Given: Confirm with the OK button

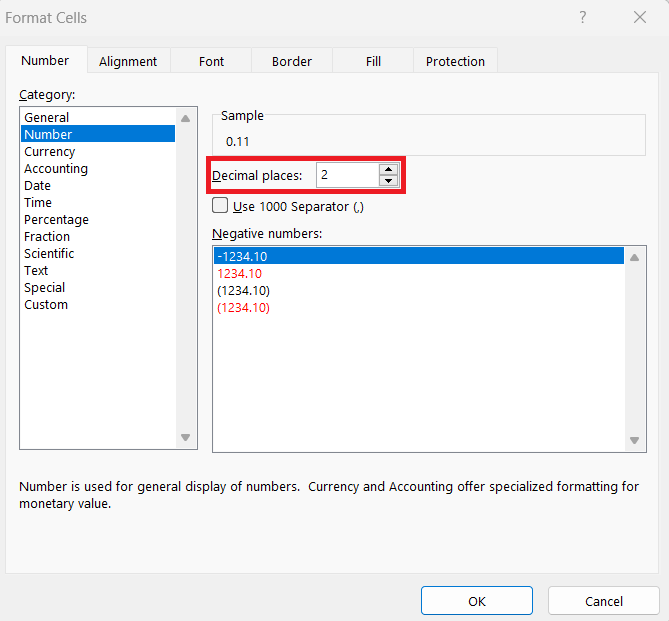Looking at the screenshot, I should (x=477, y=601).
